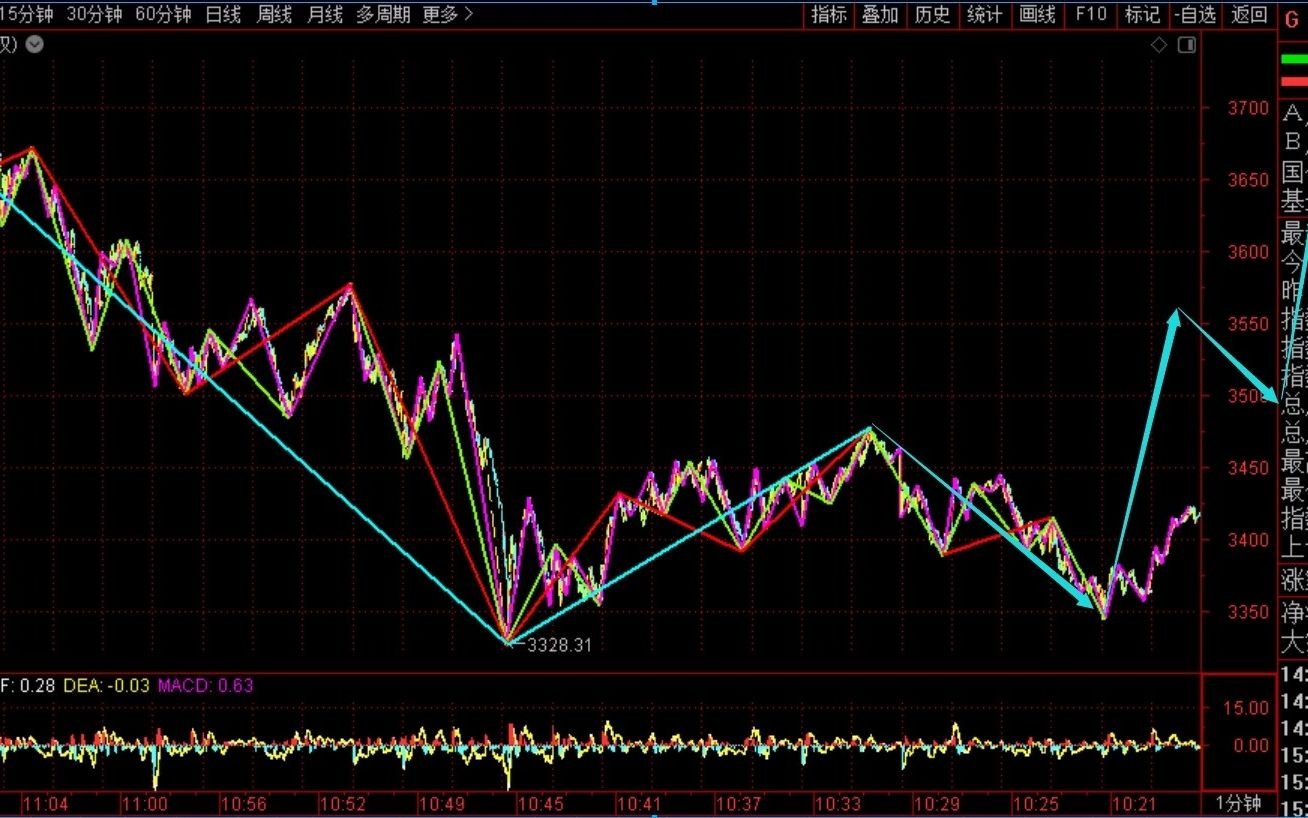
Task: Open the 多周期 multi-period view
Action: point(384,14)
